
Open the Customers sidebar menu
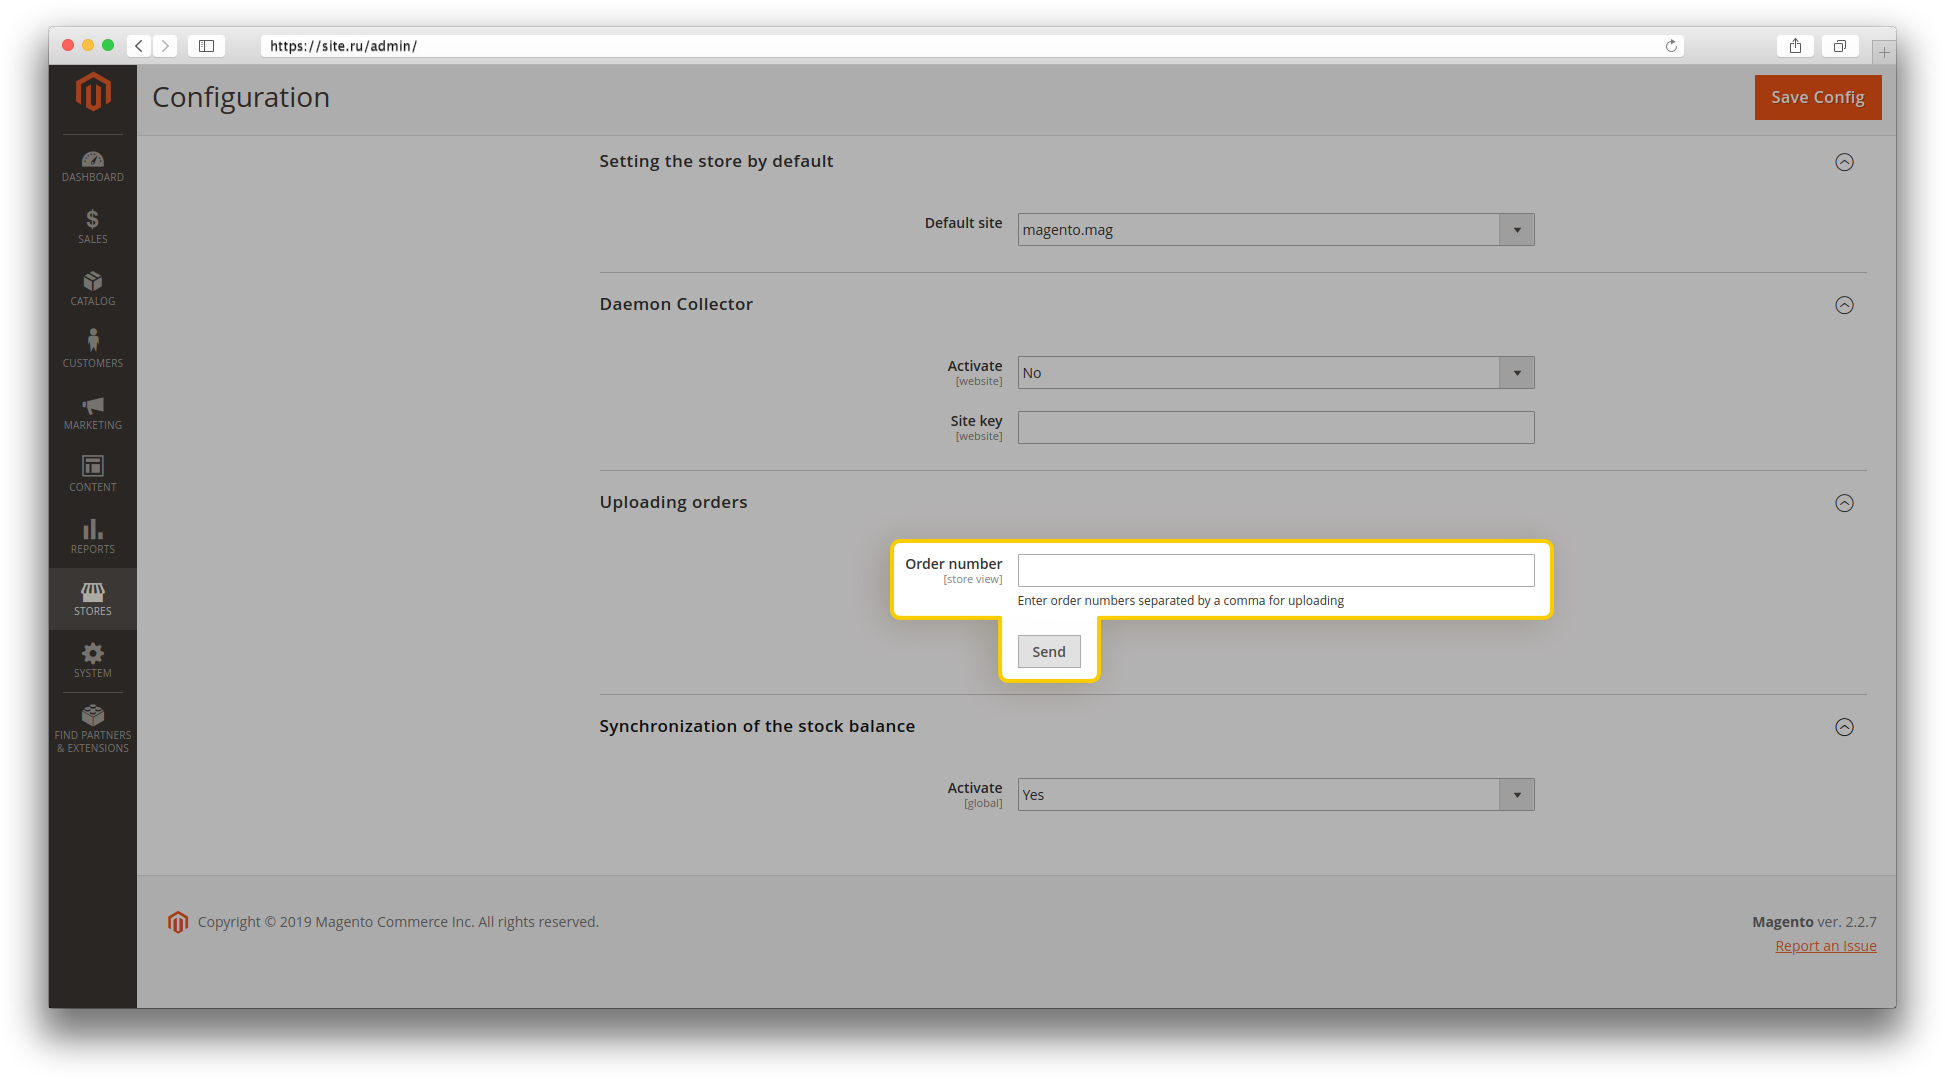pos(93,351)
